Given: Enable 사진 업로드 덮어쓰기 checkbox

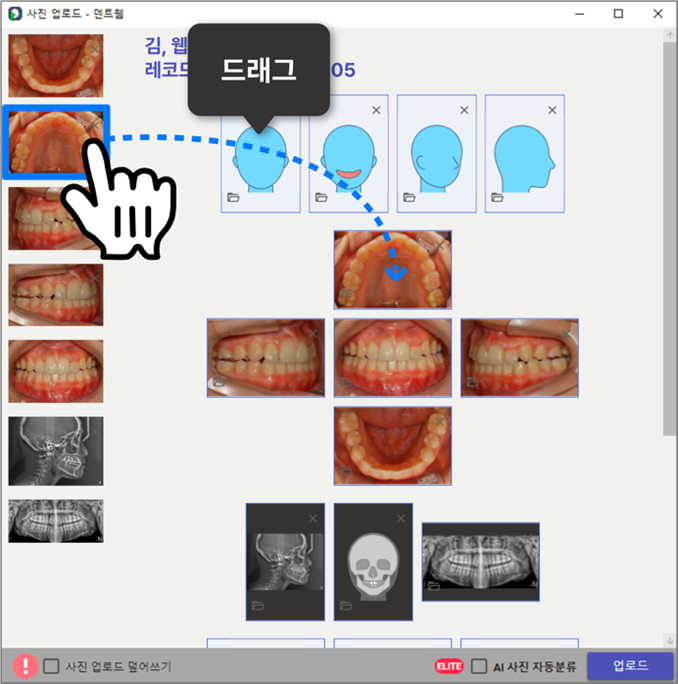Looking at the screenshot, I should [51, 666].
